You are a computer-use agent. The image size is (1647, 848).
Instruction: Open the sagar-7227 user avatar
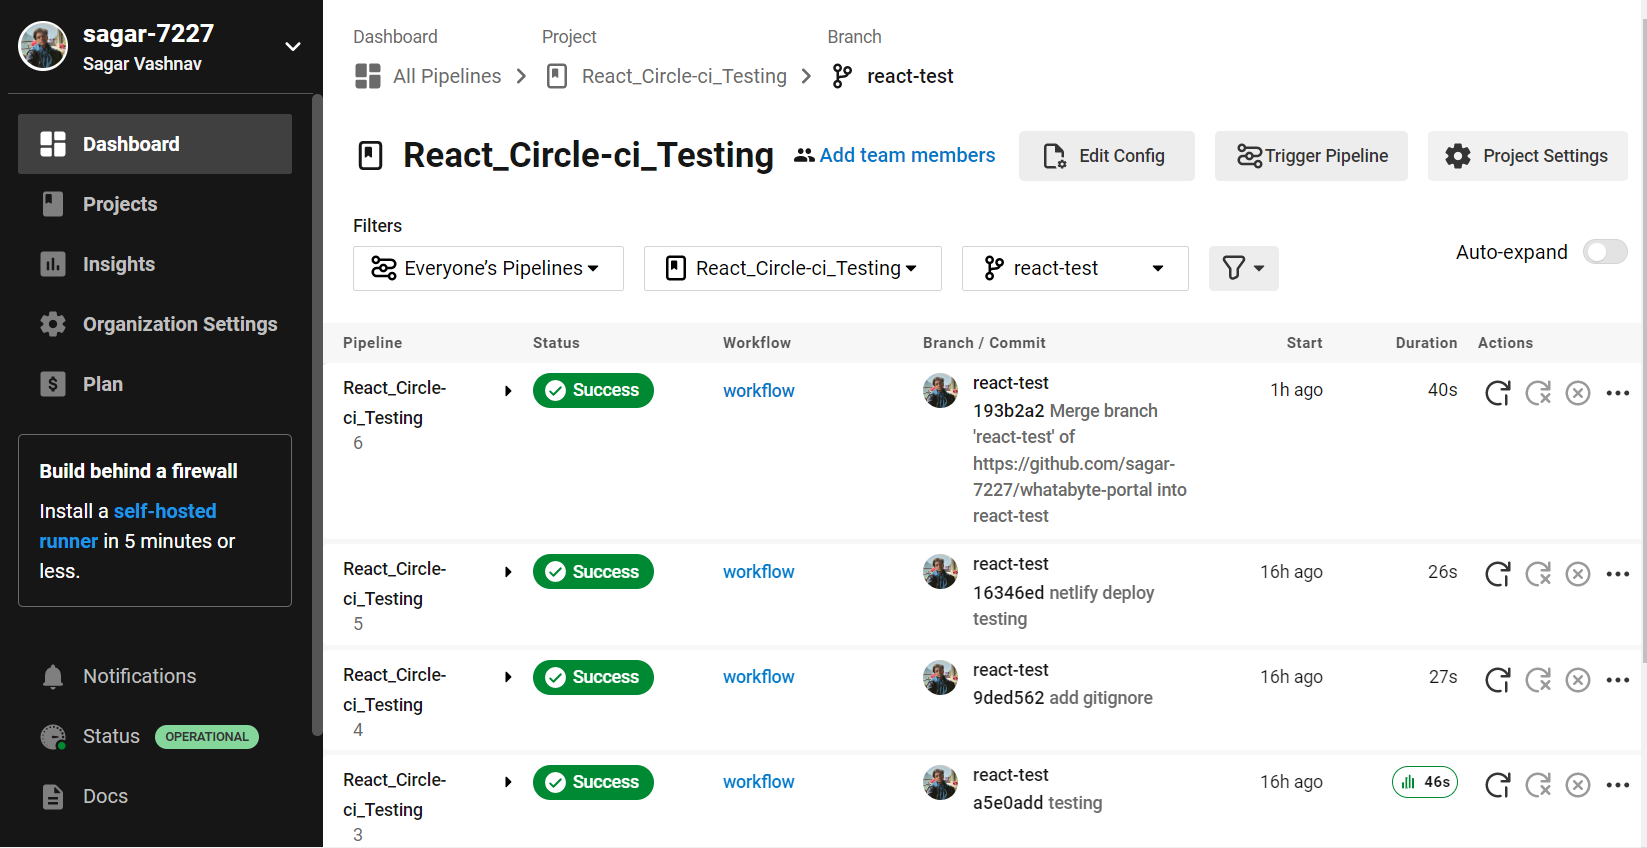pos(43,46)
